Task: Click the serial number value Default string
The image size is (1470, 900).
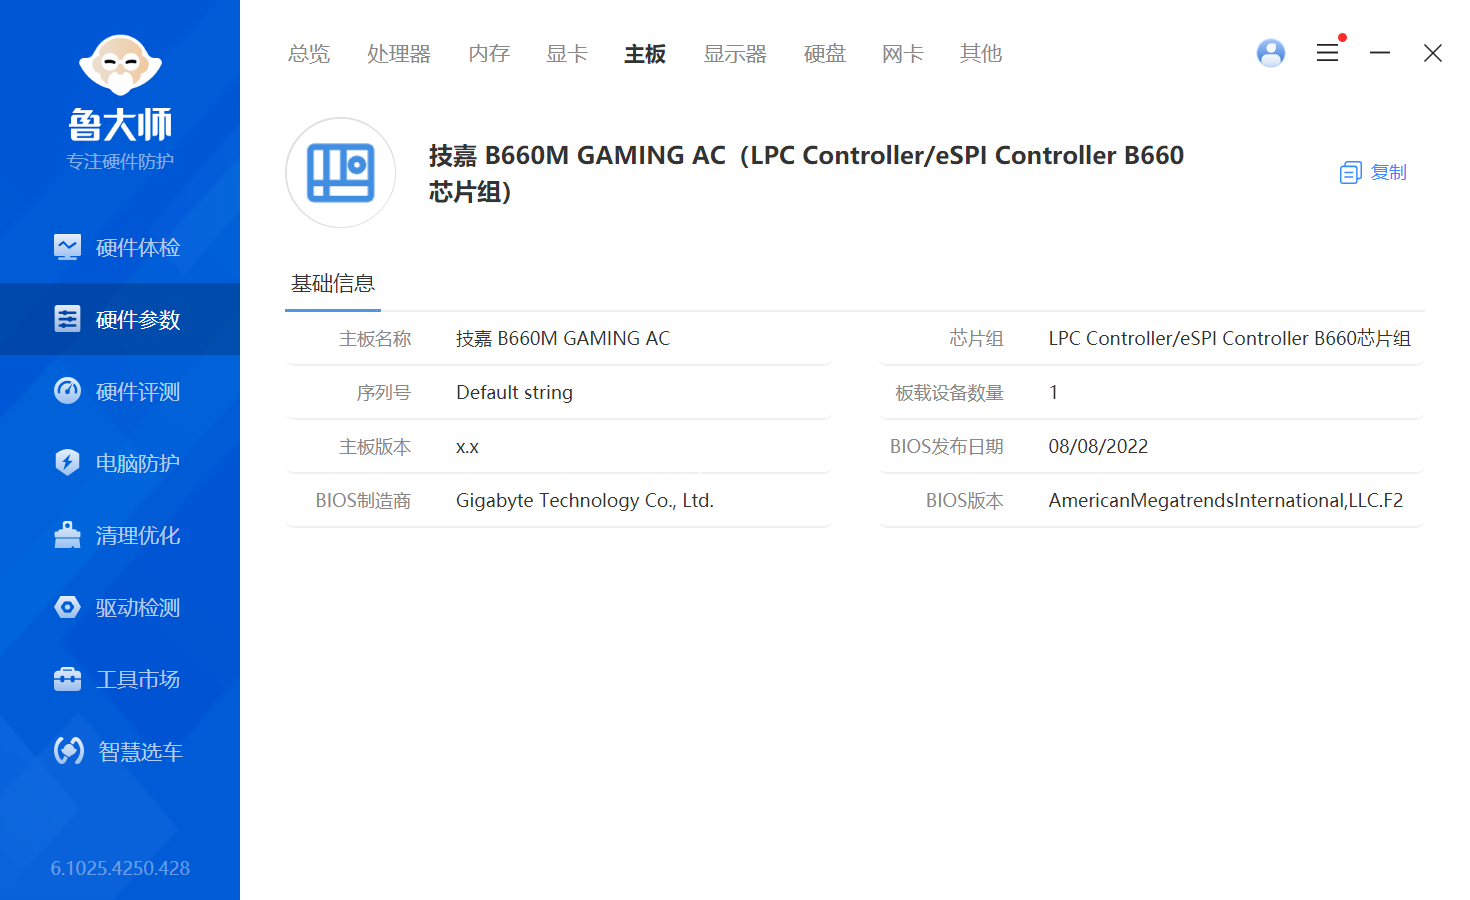Action: pyautogui.click(x=514, y=392)
